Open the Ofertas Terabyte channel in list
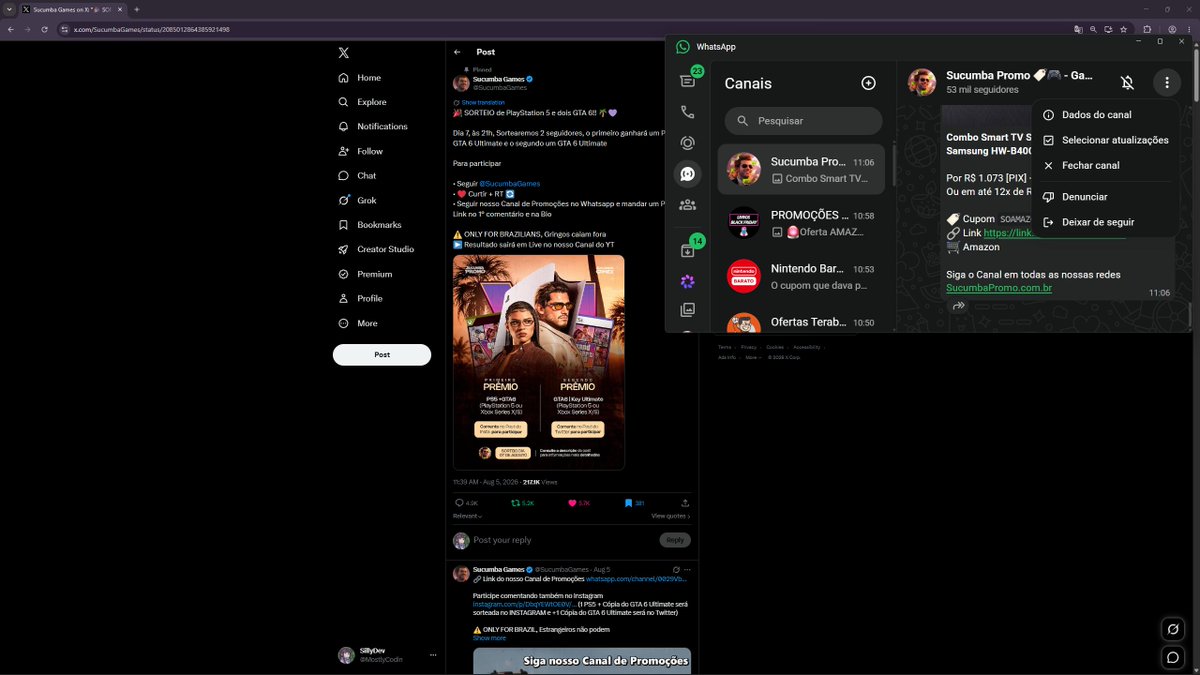 click(801, 322)
